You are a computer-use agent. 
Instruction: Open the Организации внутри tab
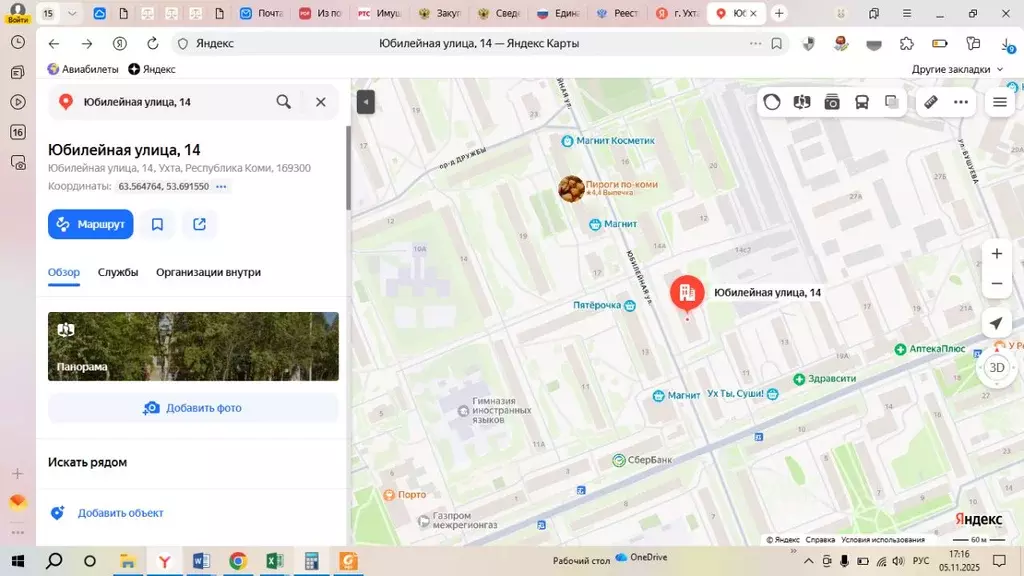tap(208, 272)
